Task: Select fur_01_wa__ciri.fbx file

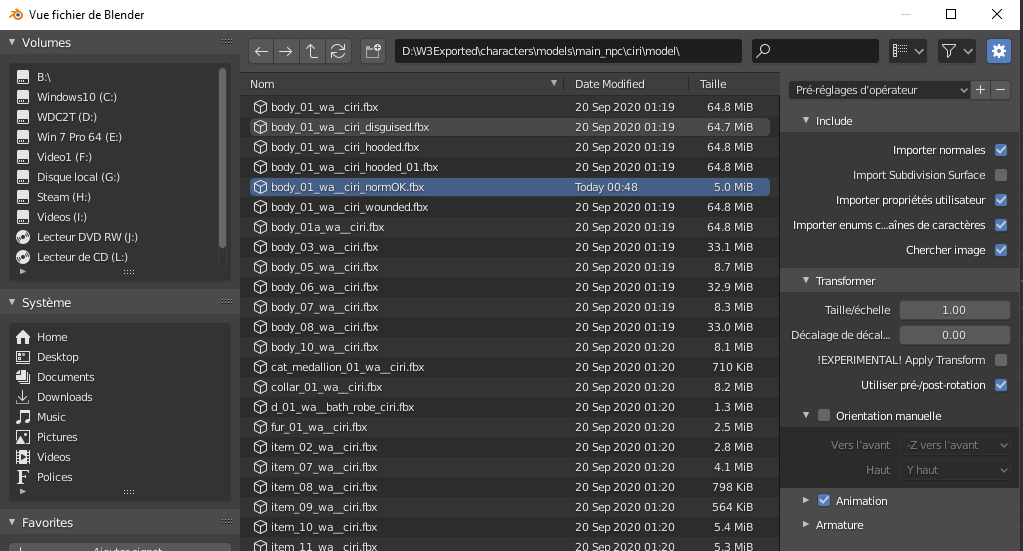Action: coord(510,427)
